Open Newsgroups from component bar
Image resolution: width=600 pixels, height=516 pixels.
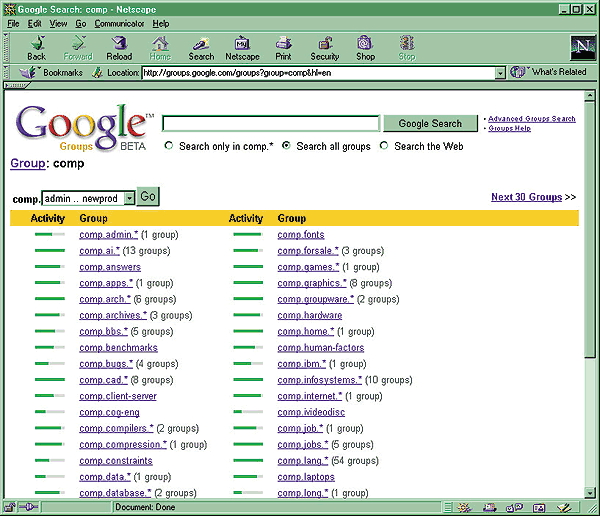pos(515,508)
